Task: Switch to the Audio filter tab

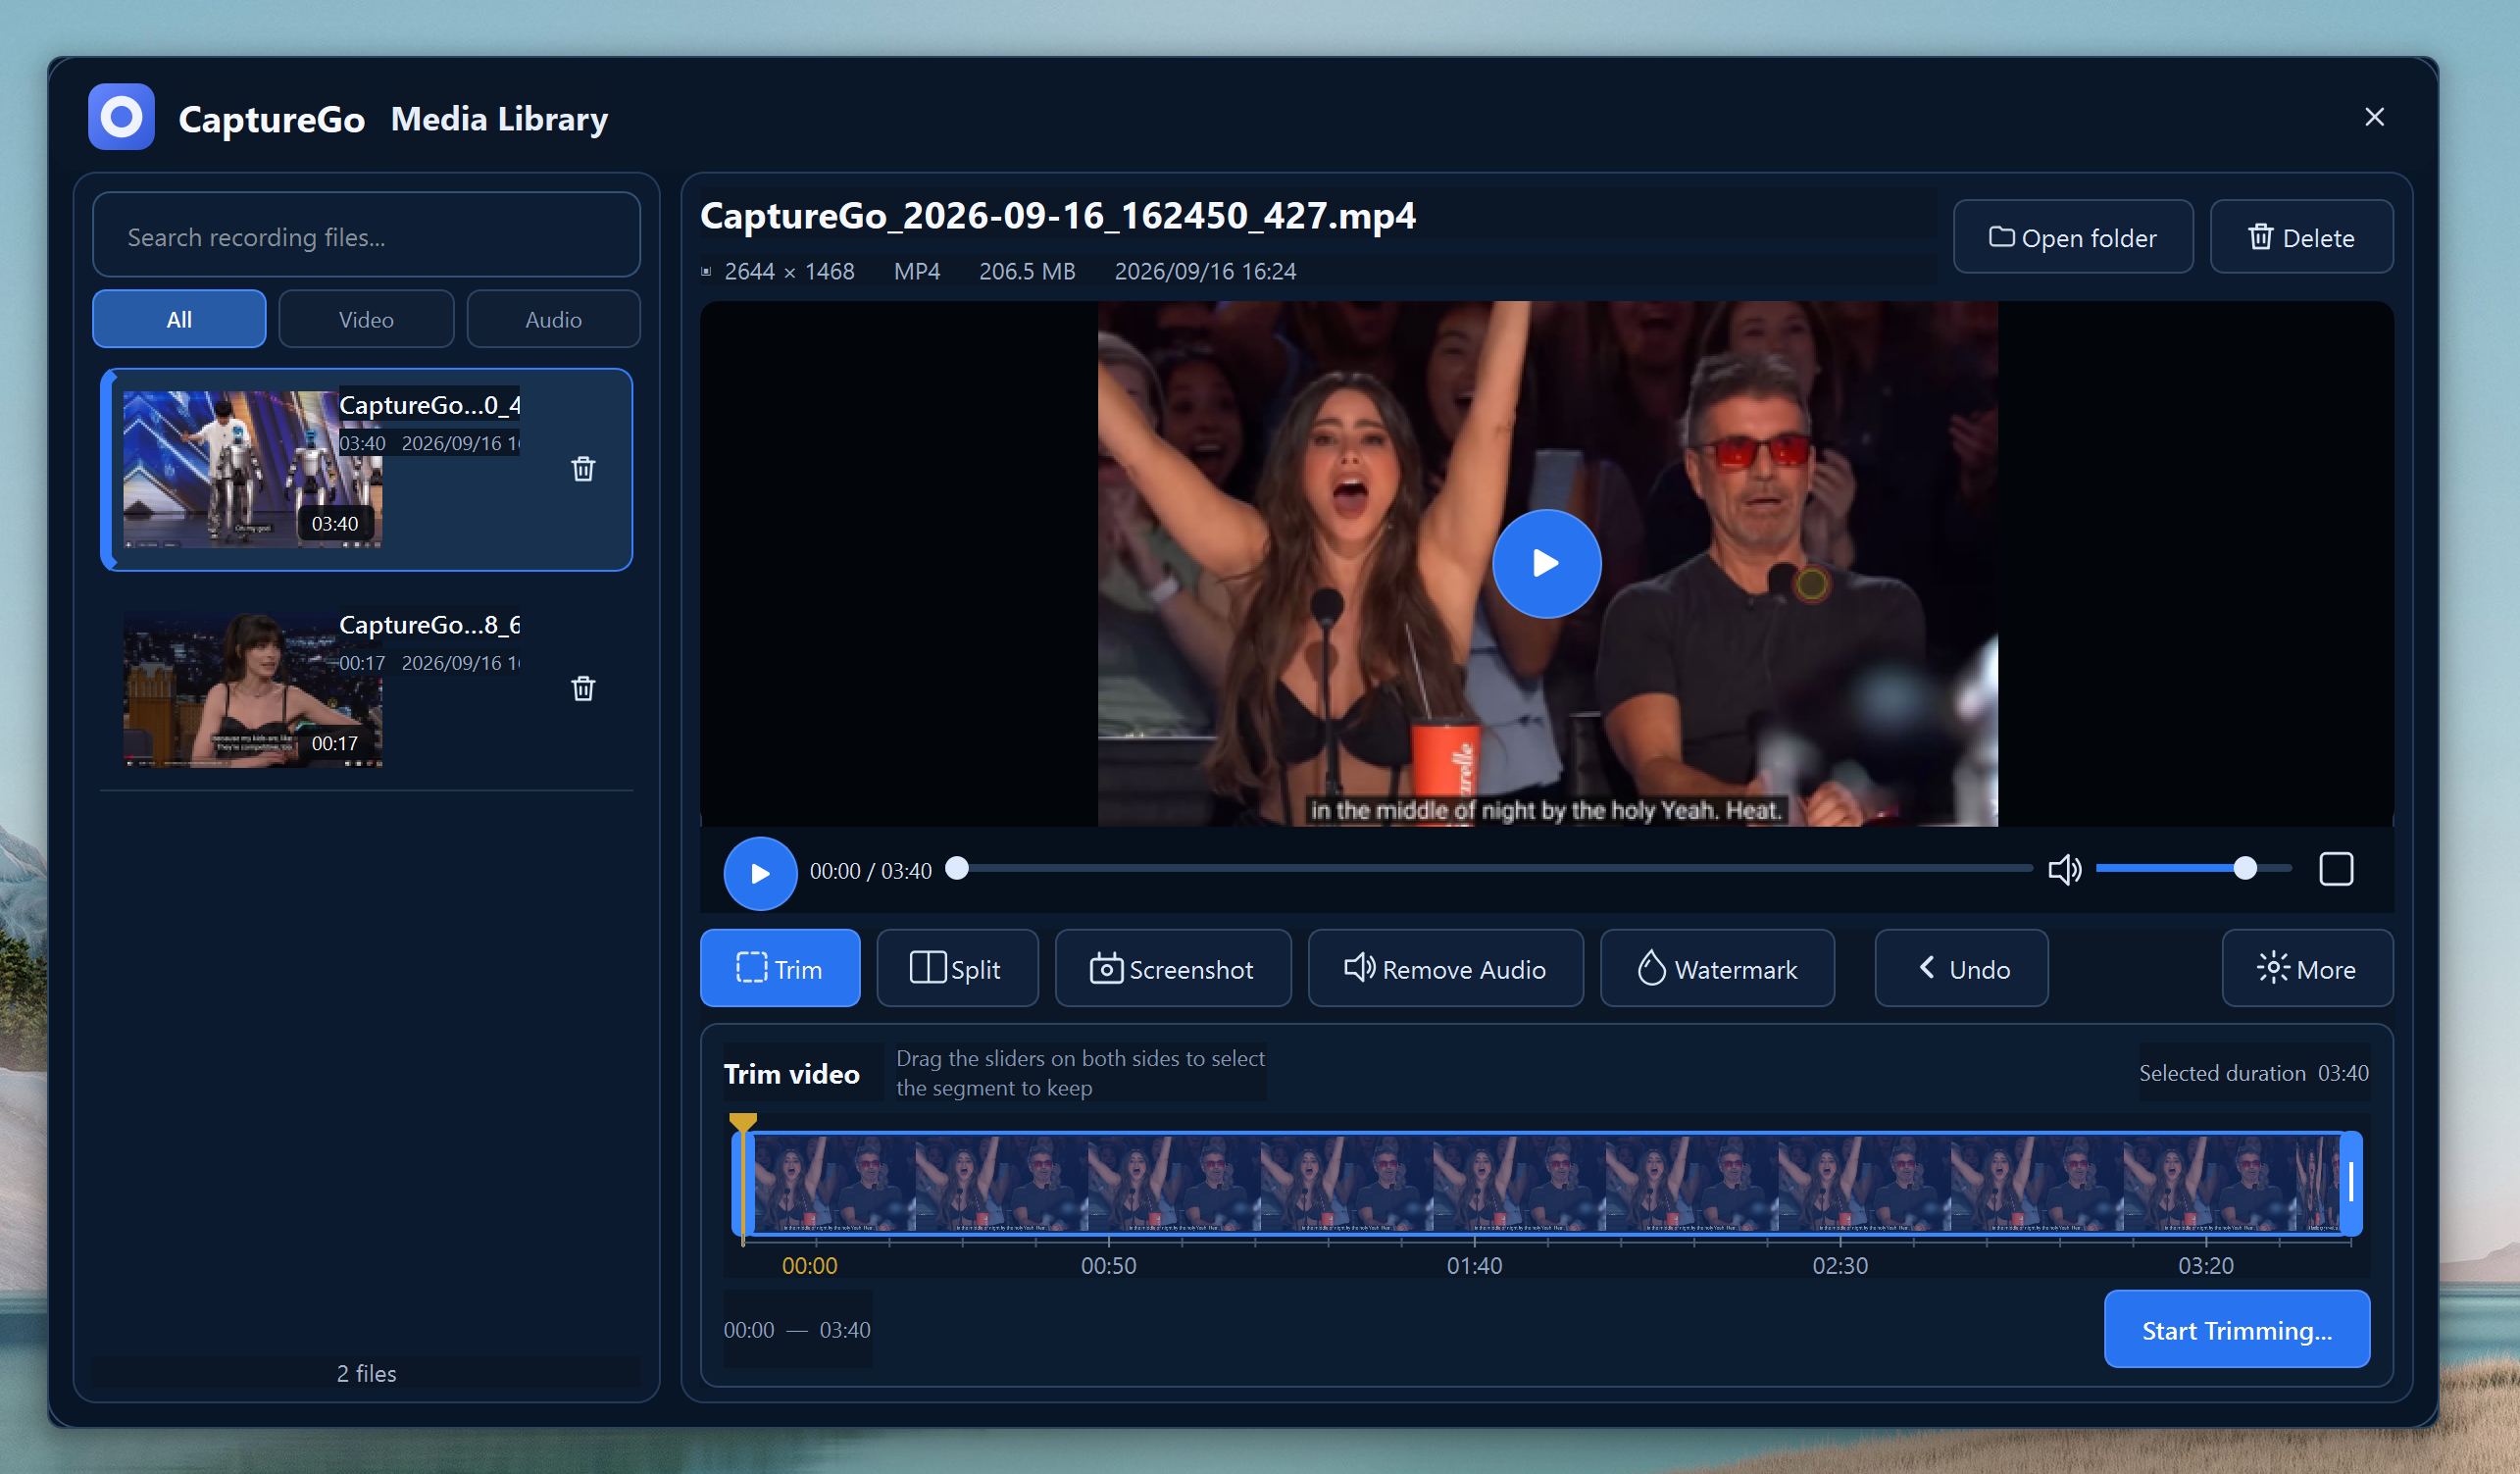Action: coord(553,319)
